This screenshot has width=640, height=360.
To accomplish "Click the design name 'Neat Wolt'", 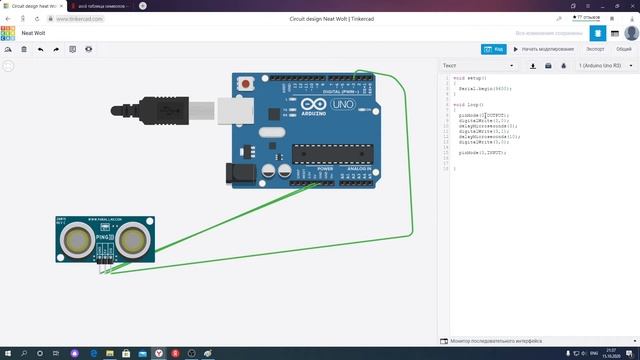I will pos(33,33).
